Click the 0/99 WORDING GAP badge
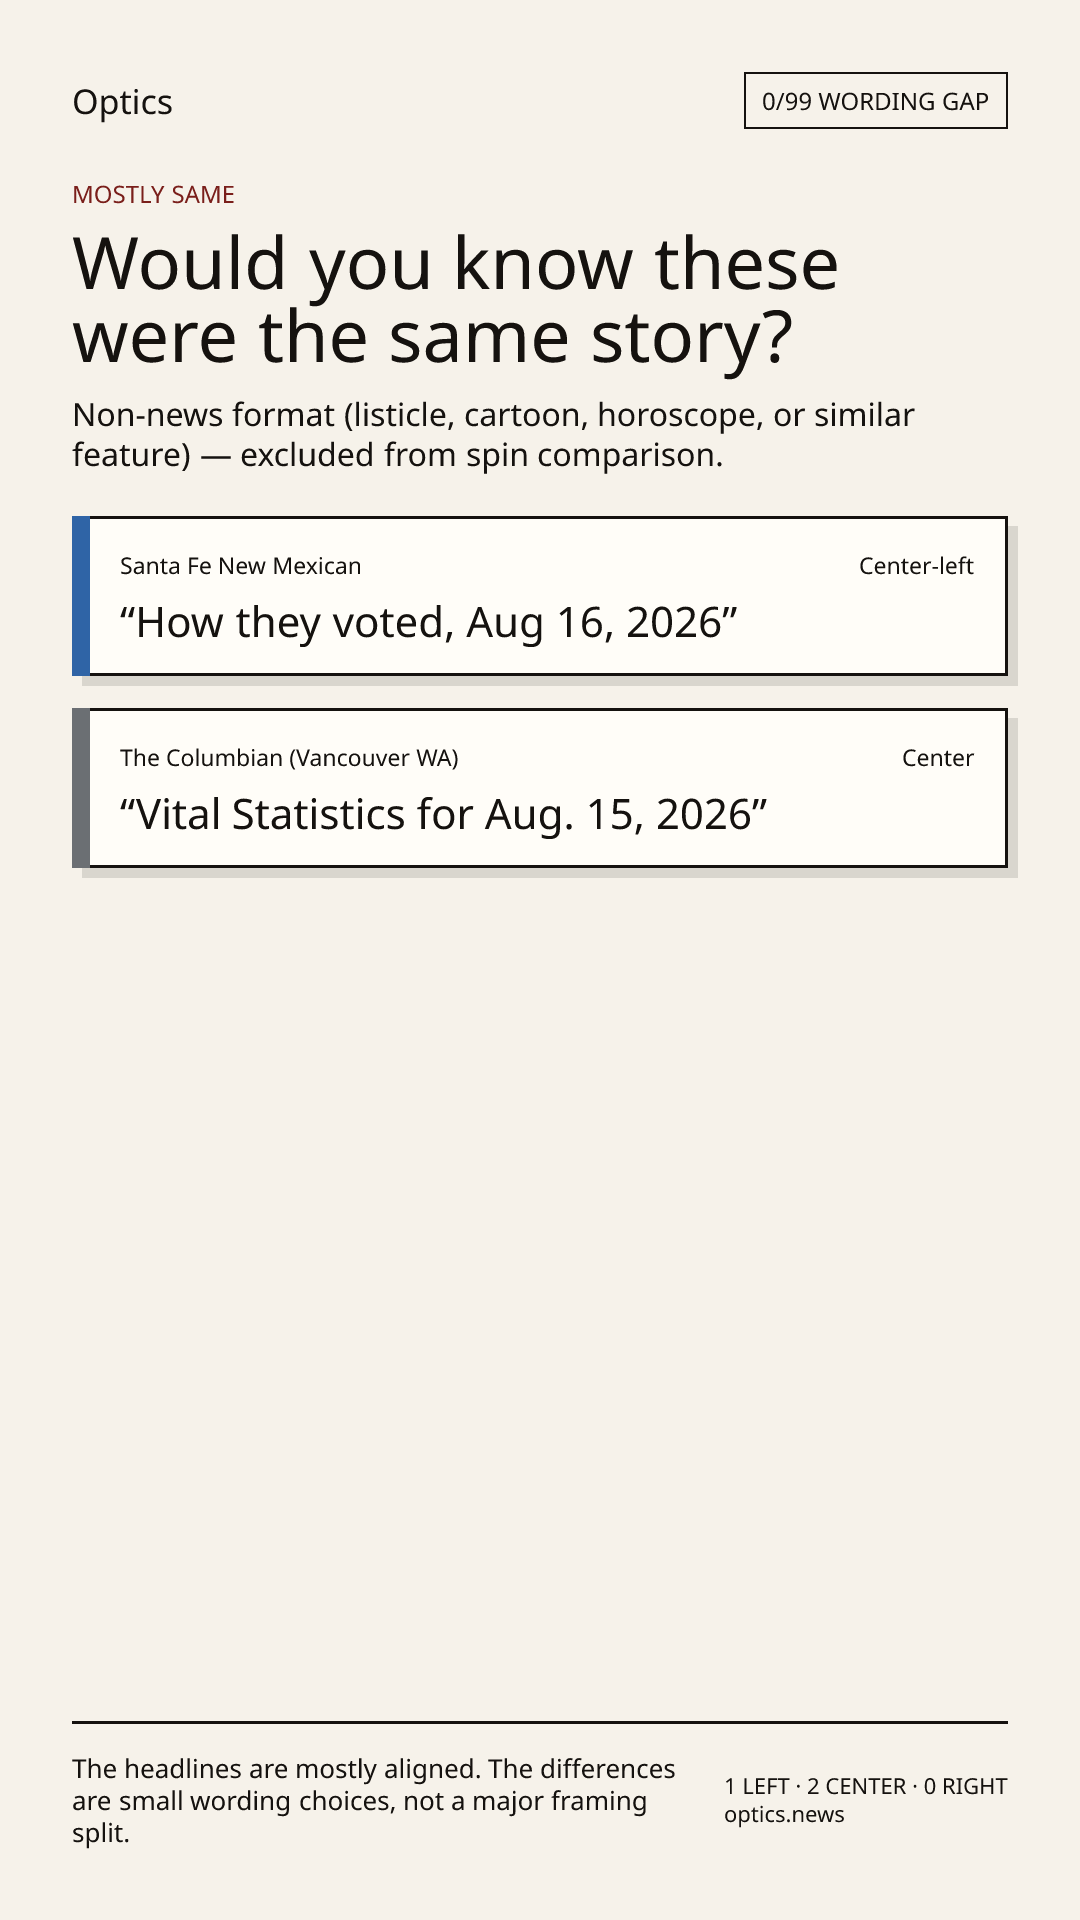 point(875,101)
